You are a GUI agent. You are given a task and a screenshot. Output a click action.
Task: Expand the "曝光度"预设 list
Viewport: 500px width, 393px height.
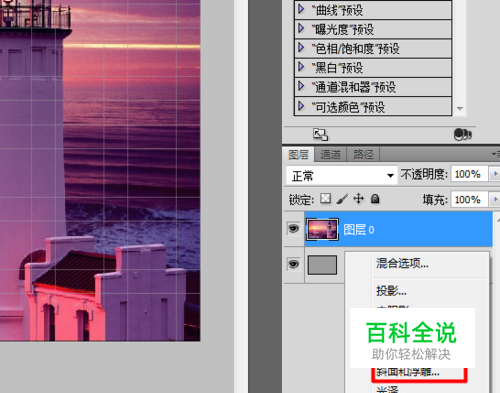point(301,29)
